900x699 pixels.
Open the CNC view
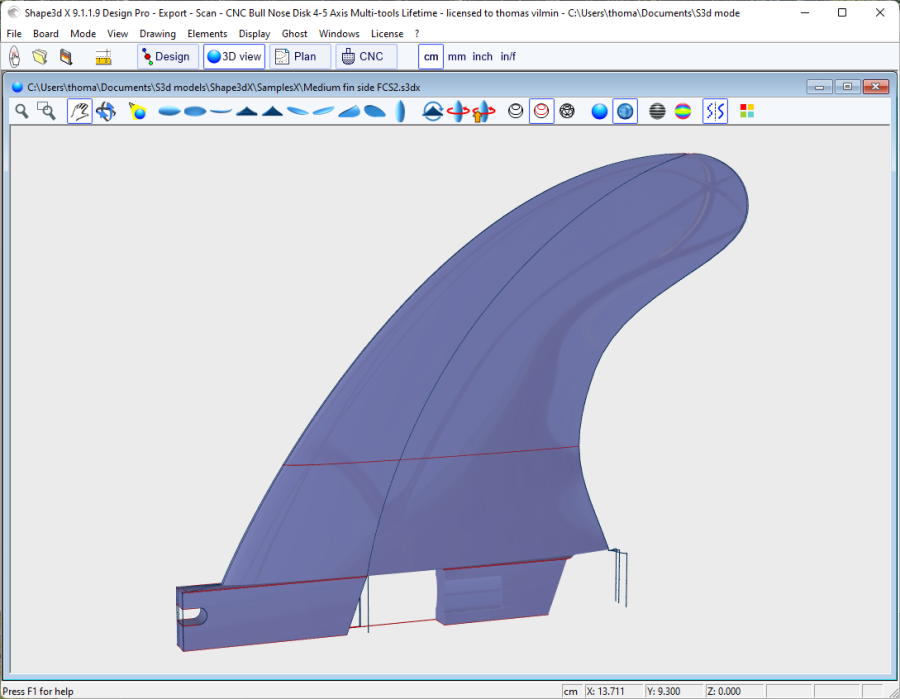[x=365, y=57]
